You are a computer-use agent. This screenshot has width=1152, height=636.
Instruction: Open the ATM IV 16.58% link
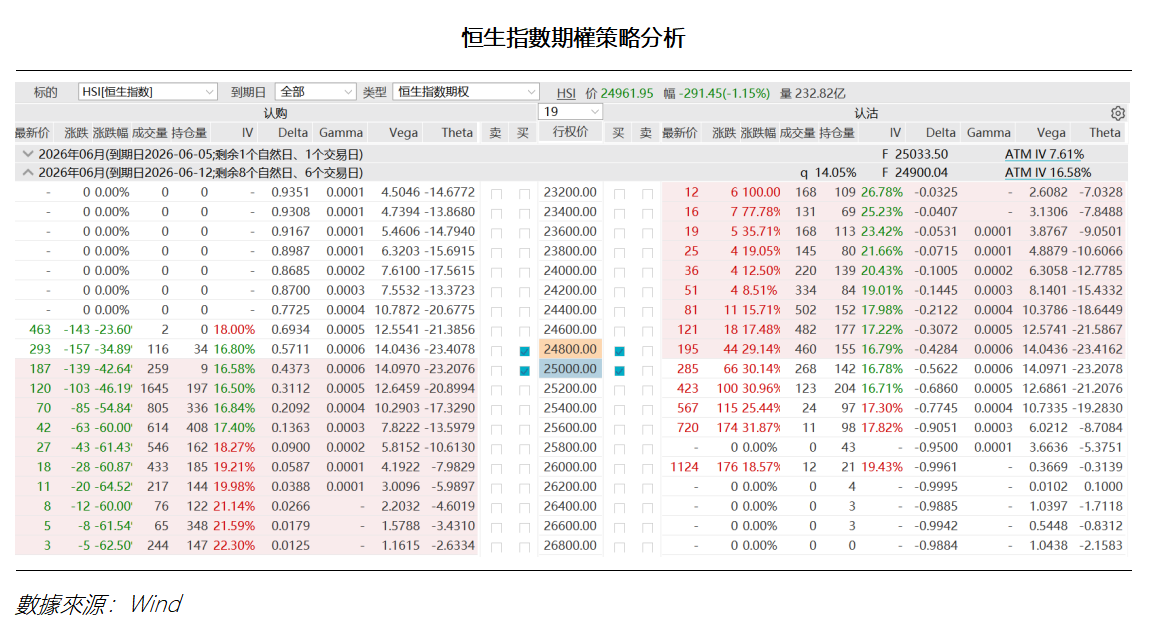[x=1048, y=173]
